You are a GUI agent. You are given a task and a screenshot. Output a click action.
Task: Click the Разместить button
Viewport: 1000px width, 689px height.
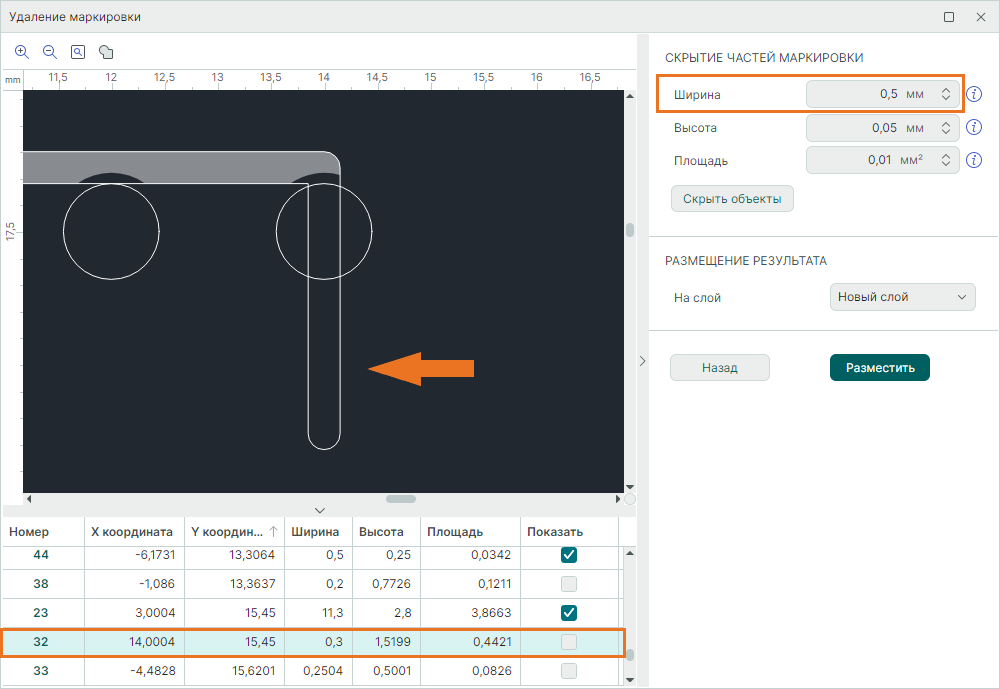pos(880,368)
